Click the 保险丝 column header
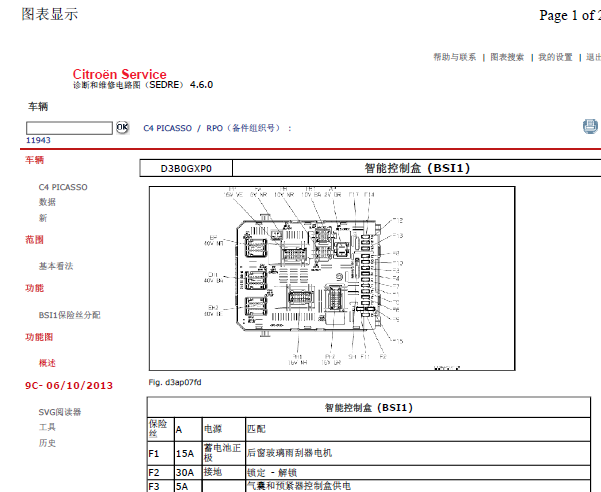The width and height of the screenshot is (601, 492). pos(161,430)
